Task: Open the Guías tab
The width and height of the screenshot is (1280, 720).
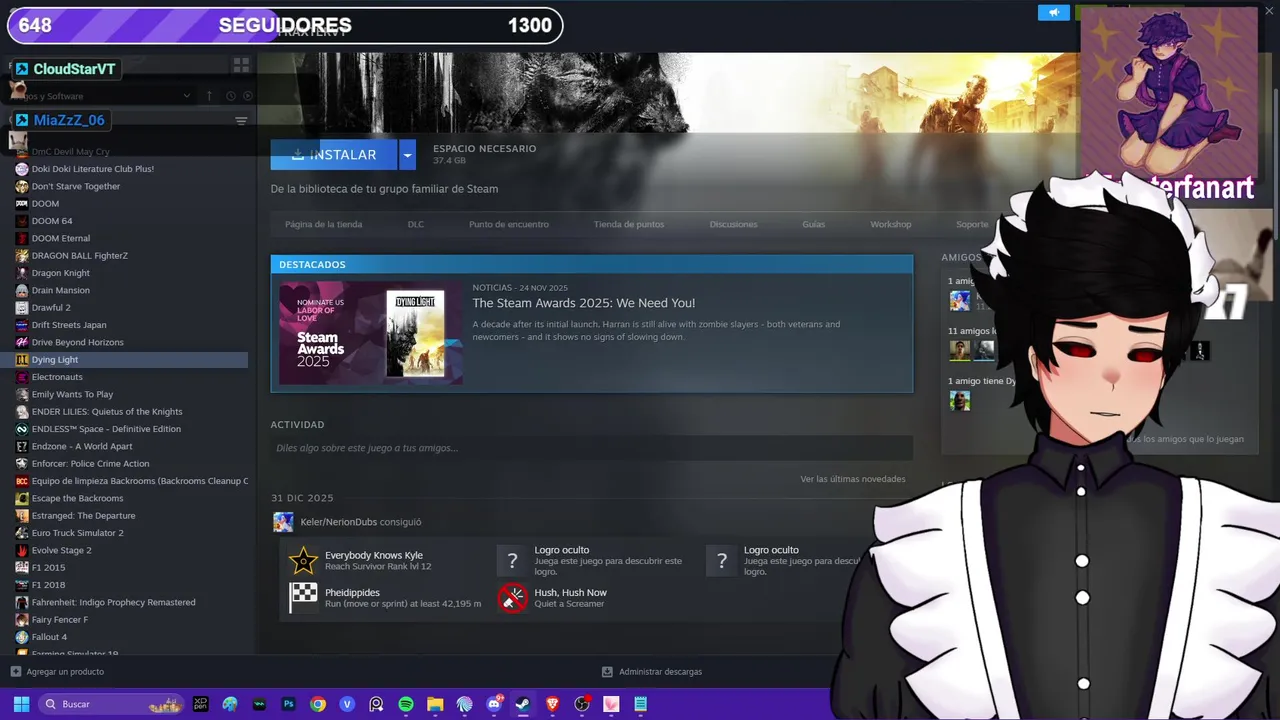Action: 814,224
